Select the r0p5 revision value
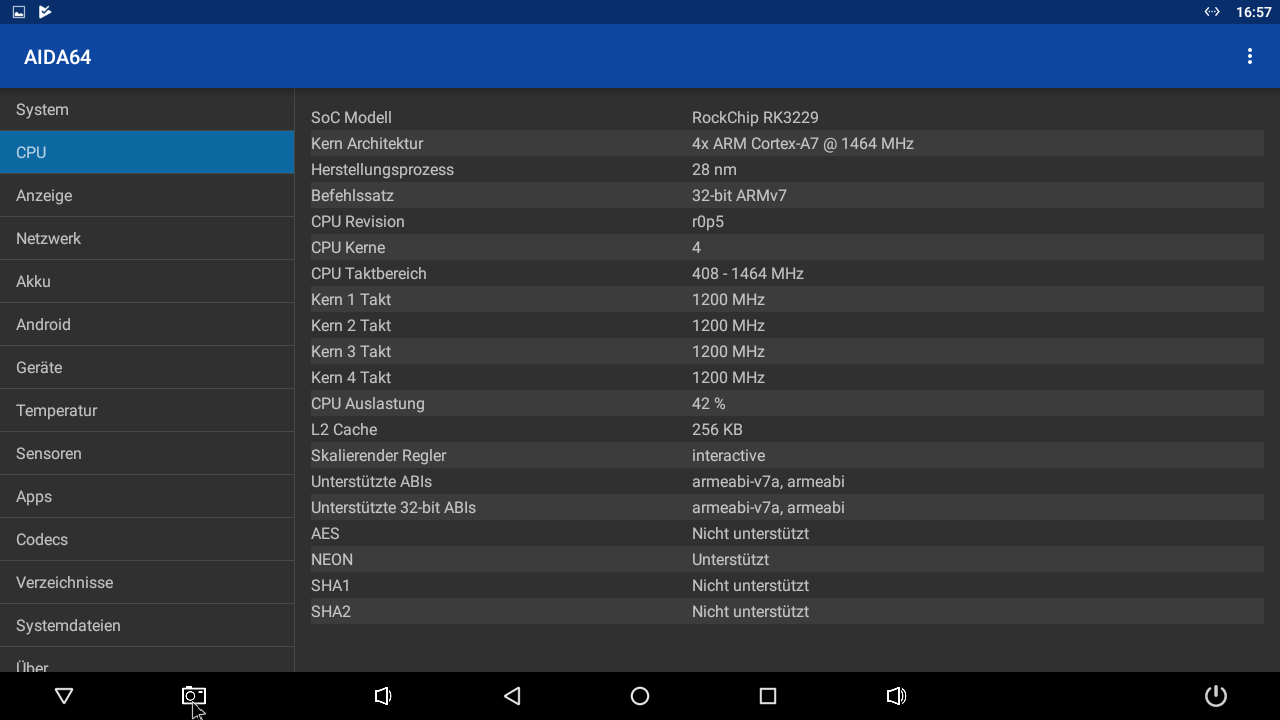Screen dimensions: 1280x720 pyautogui.click(x=708, y=222)
